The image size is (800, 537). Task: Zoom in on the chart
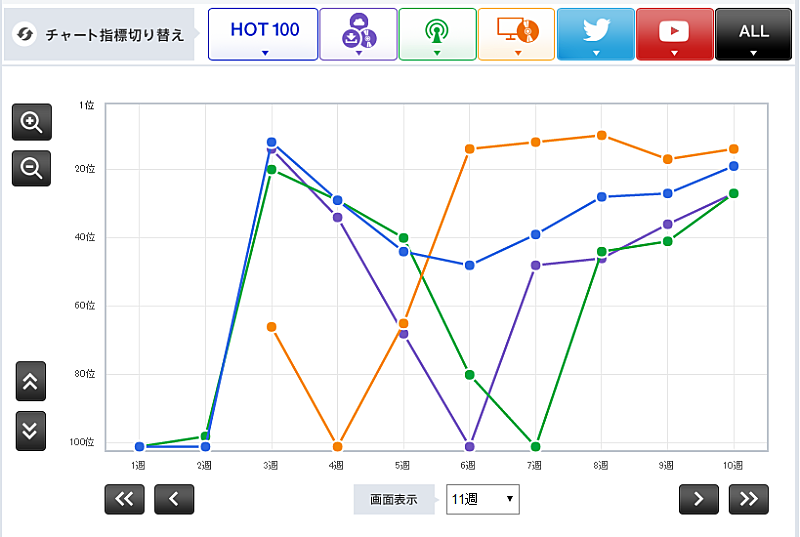pyautogui.click(x=31, y=123)
